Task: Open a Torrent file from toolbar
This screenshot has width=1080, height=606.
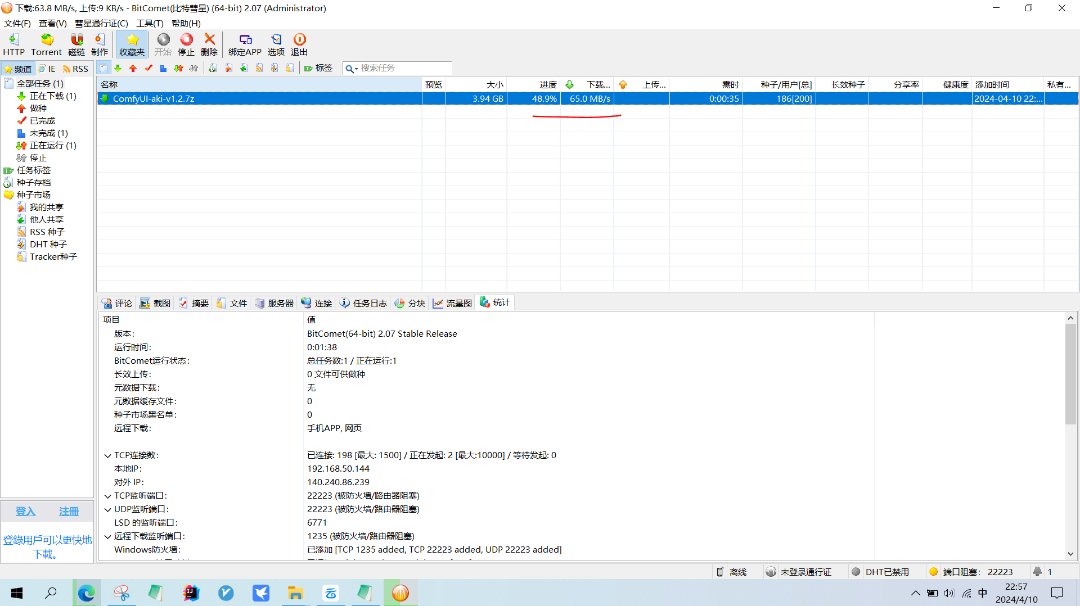Action: [46, 44]
